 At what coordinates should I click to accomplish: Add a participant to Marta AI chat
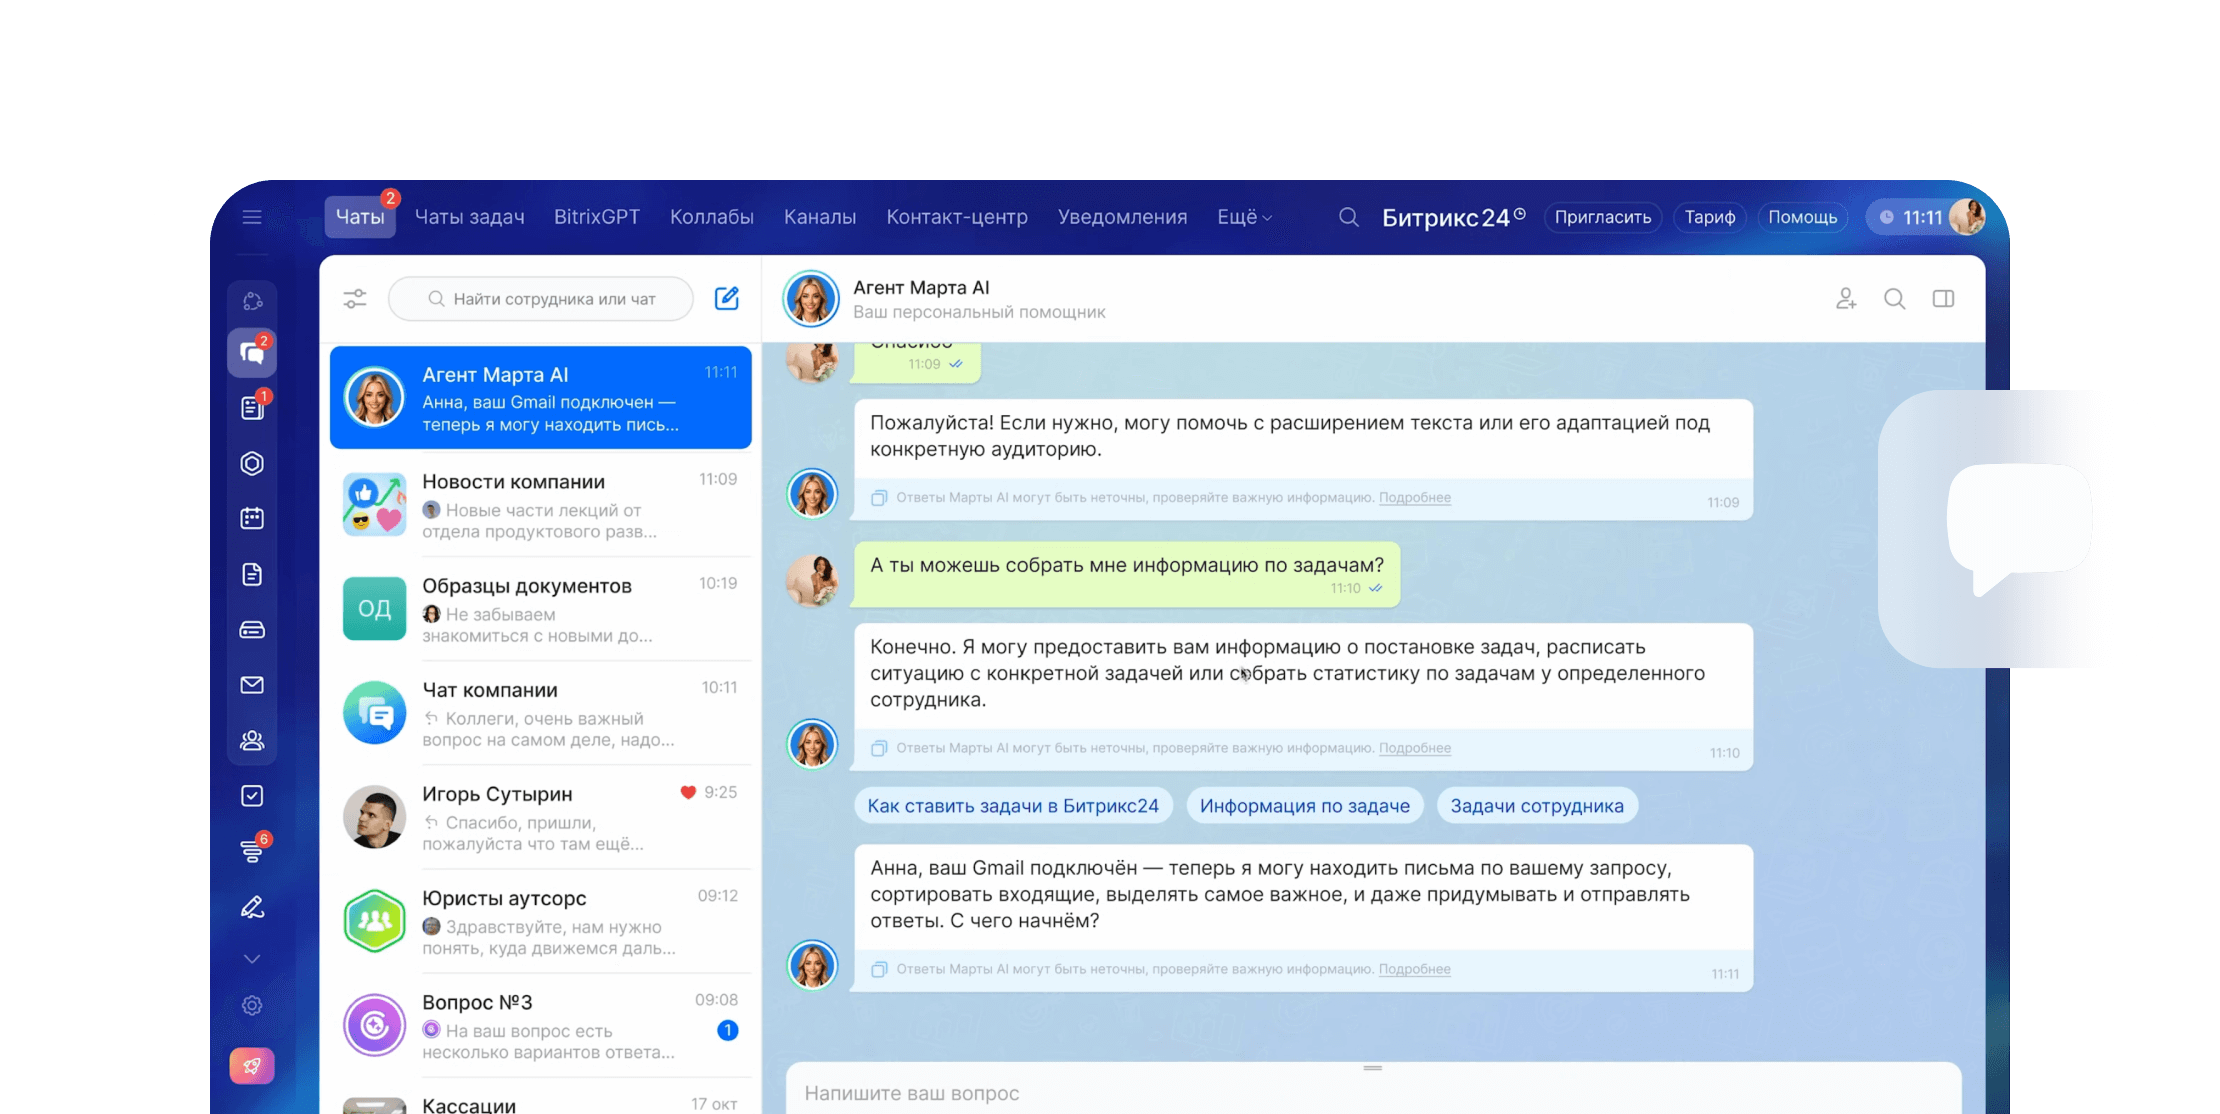1846,298
